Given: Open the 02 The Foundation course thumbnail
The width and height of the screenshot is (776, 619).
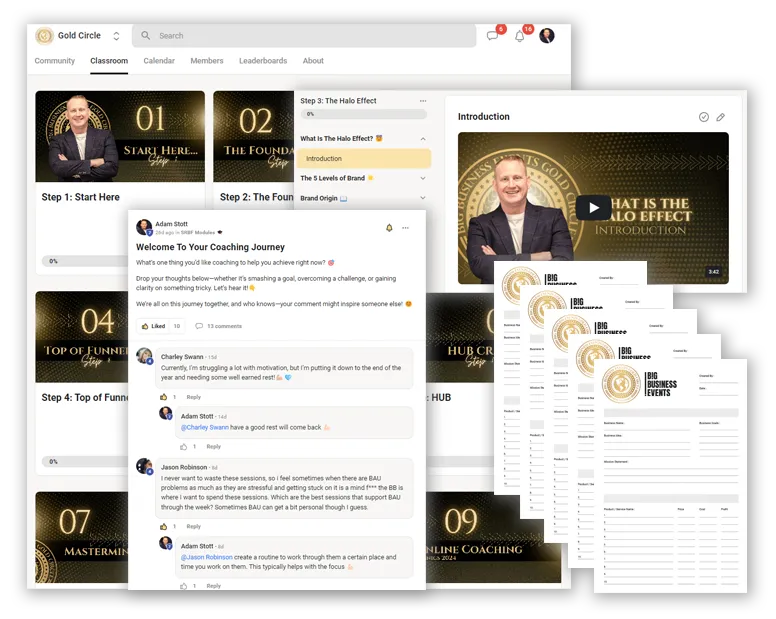Looking at the screenshot, I should click(x=253, y=136).
